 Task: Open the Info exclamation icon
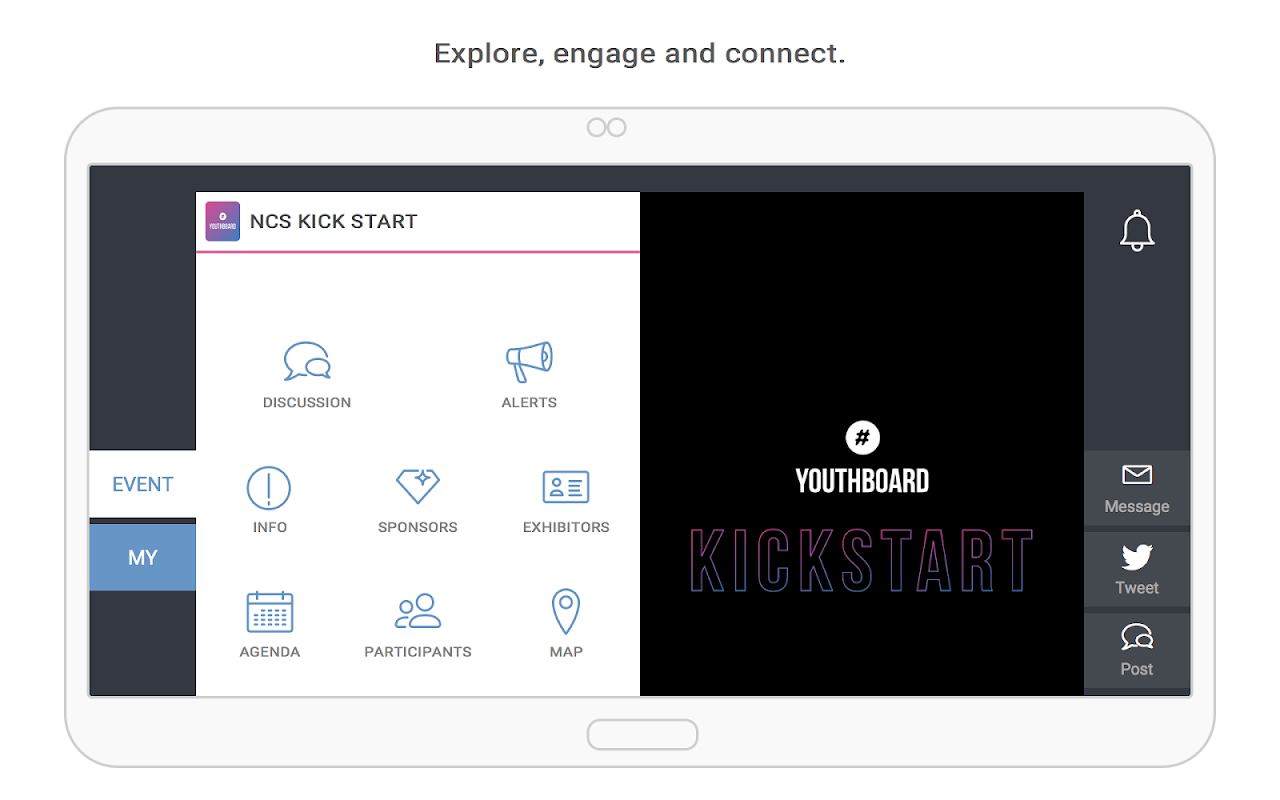269,488
